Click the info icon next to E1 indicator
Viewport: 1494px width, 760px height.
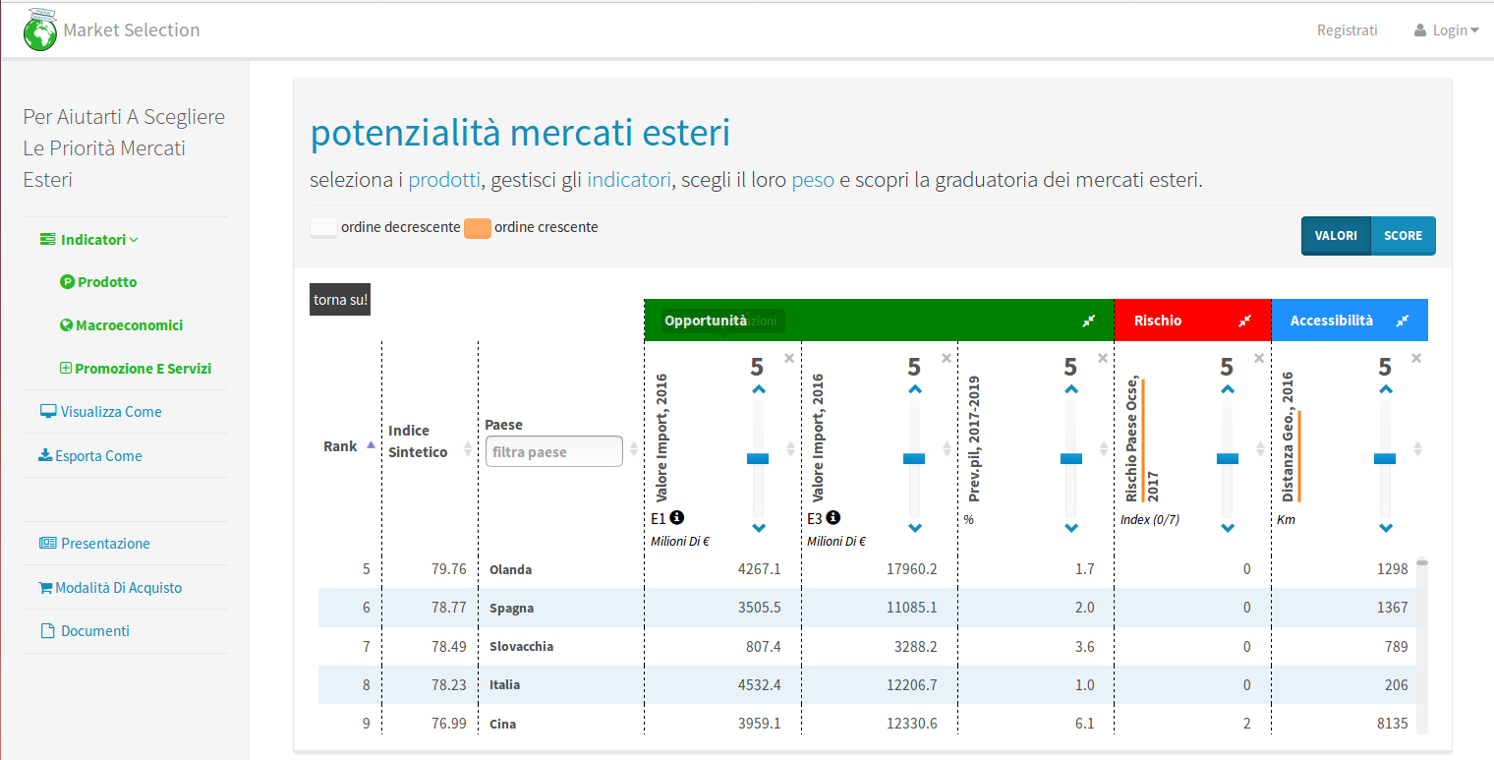click(x=676, y=517)
